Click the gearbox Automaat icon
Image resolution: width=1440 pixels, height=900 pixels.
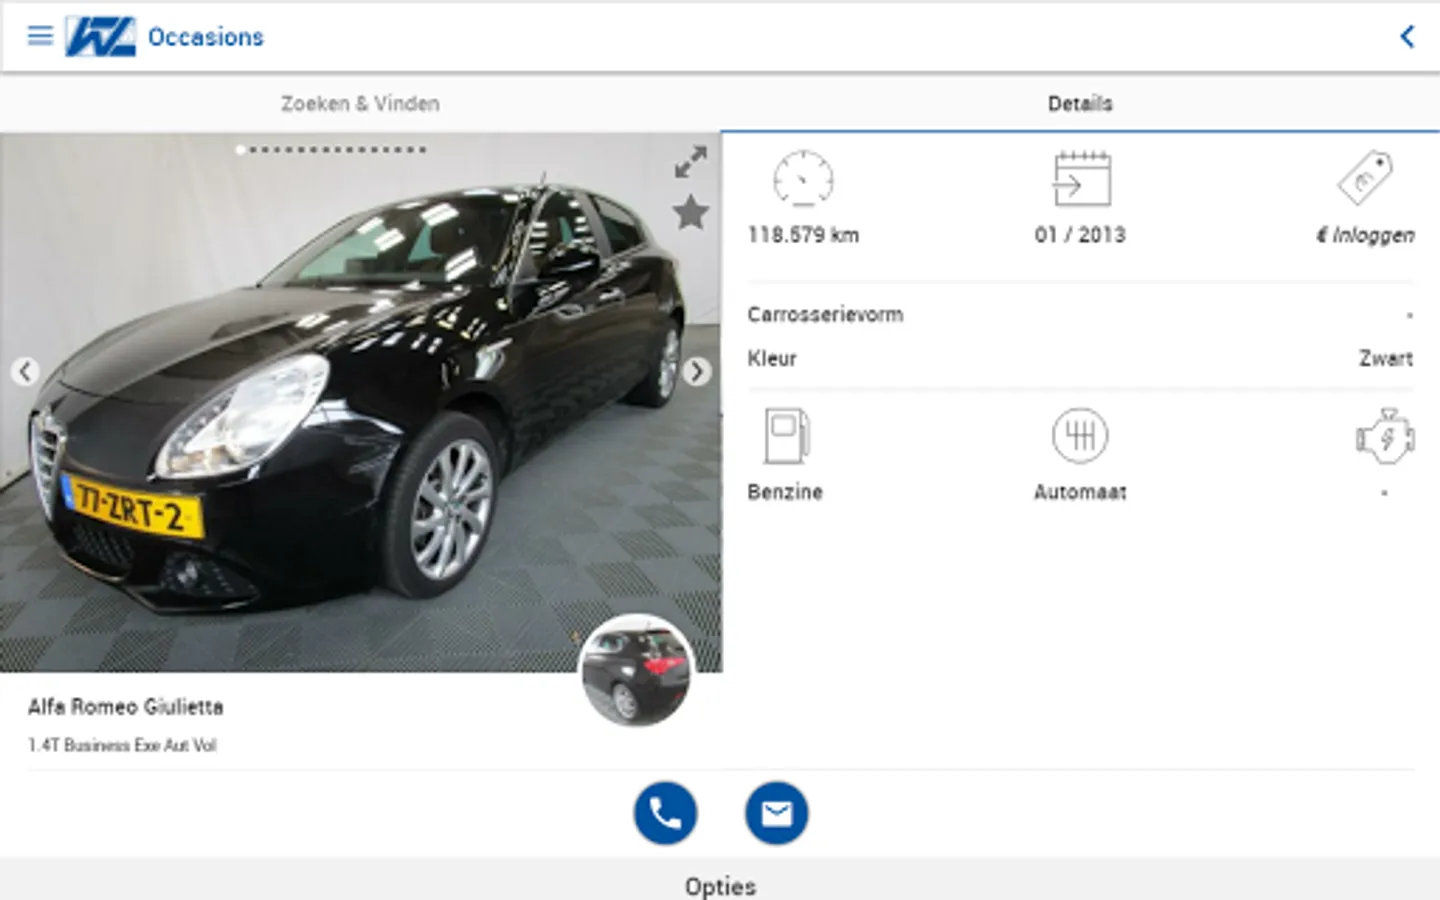(x=1080, y=436)
